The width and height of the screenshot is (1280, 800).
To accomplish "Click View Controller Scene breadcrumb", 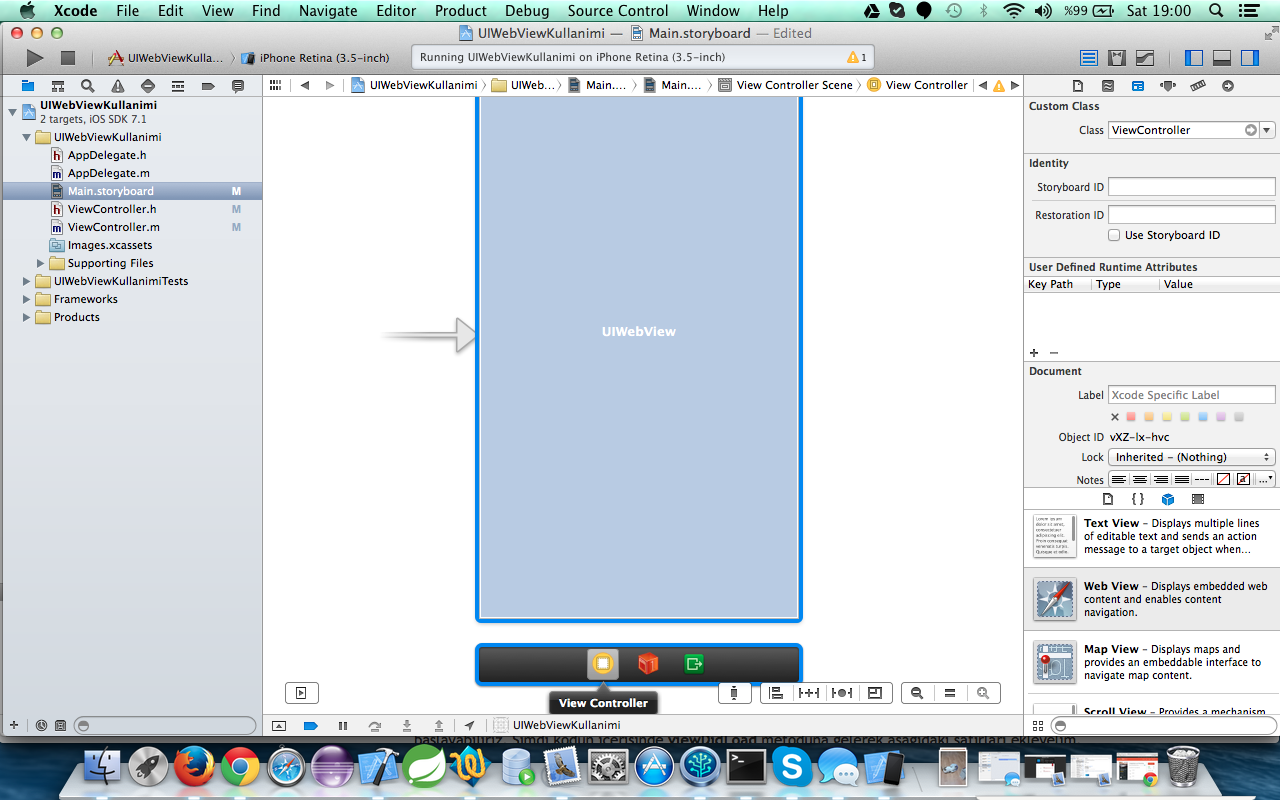I will (x=785, y=85).
